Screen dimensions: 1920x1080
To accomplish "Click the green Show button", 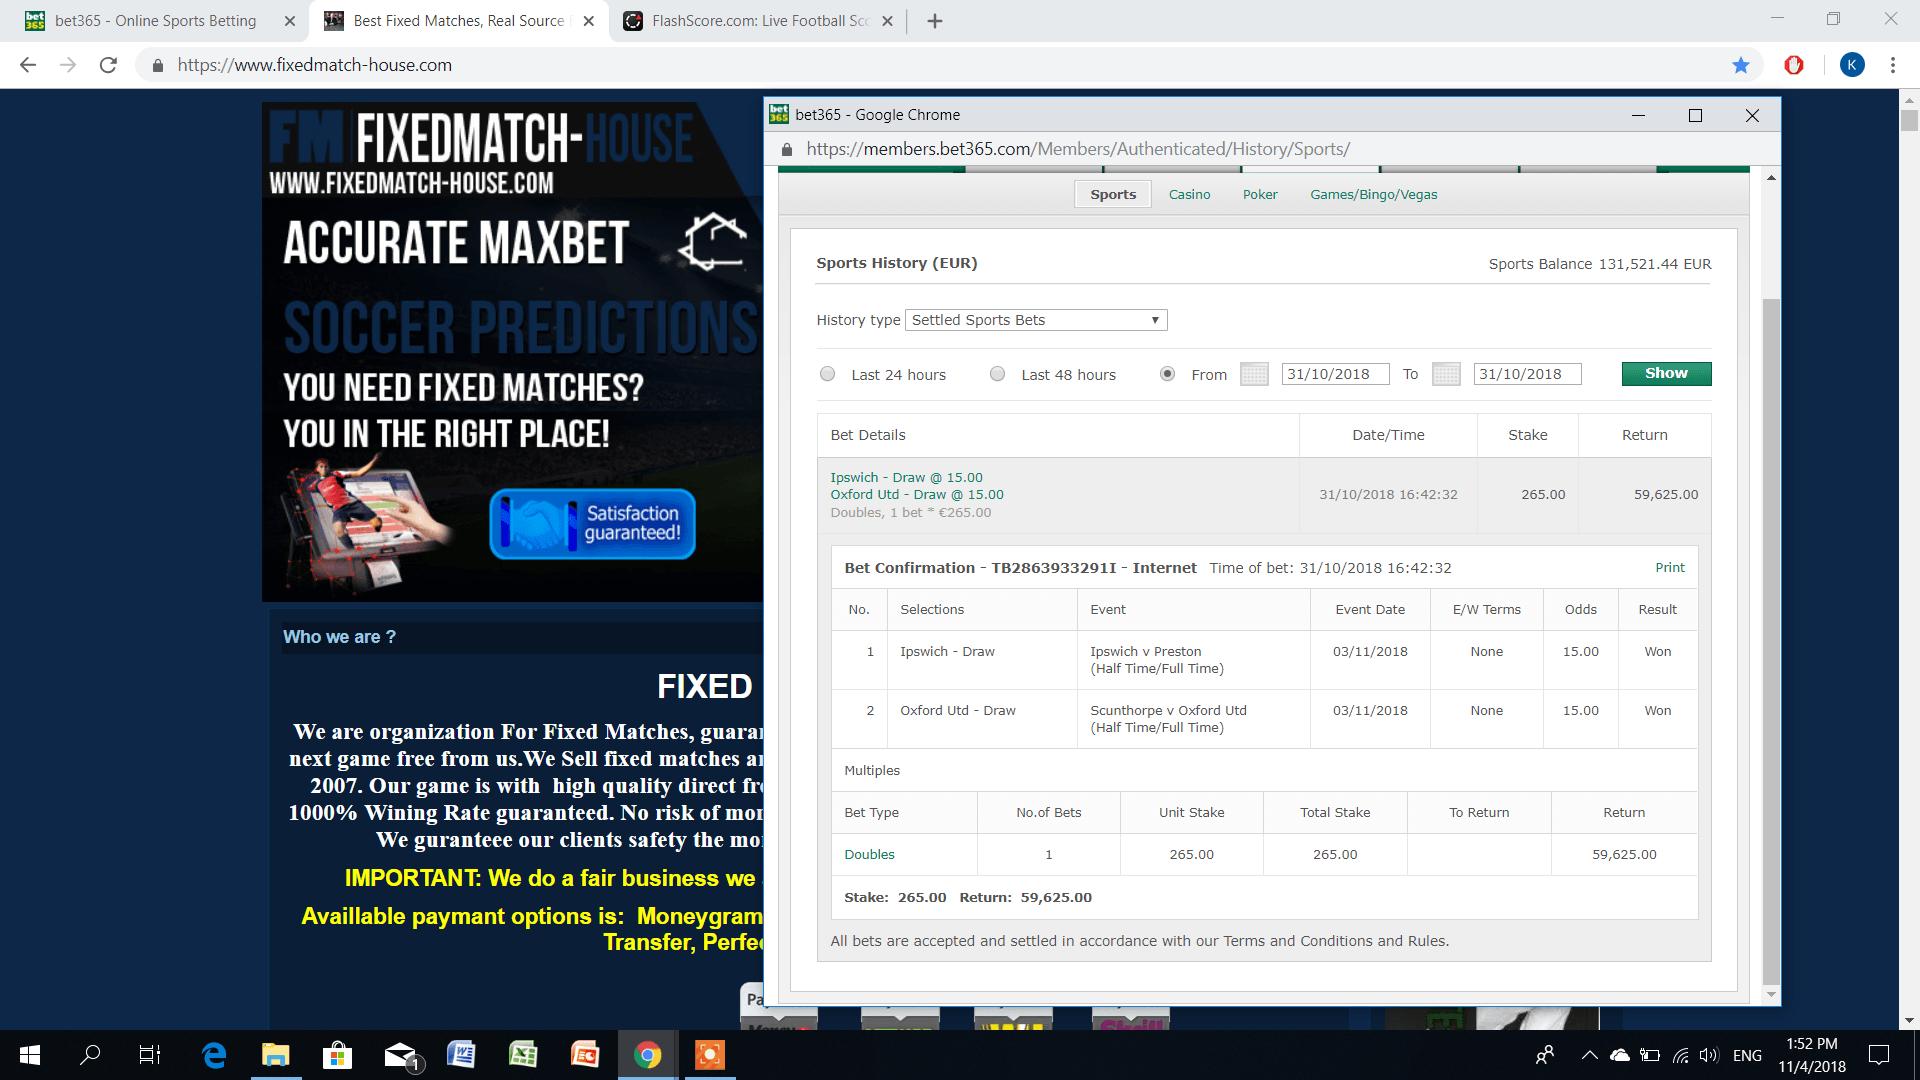I will click(1666, 373).
